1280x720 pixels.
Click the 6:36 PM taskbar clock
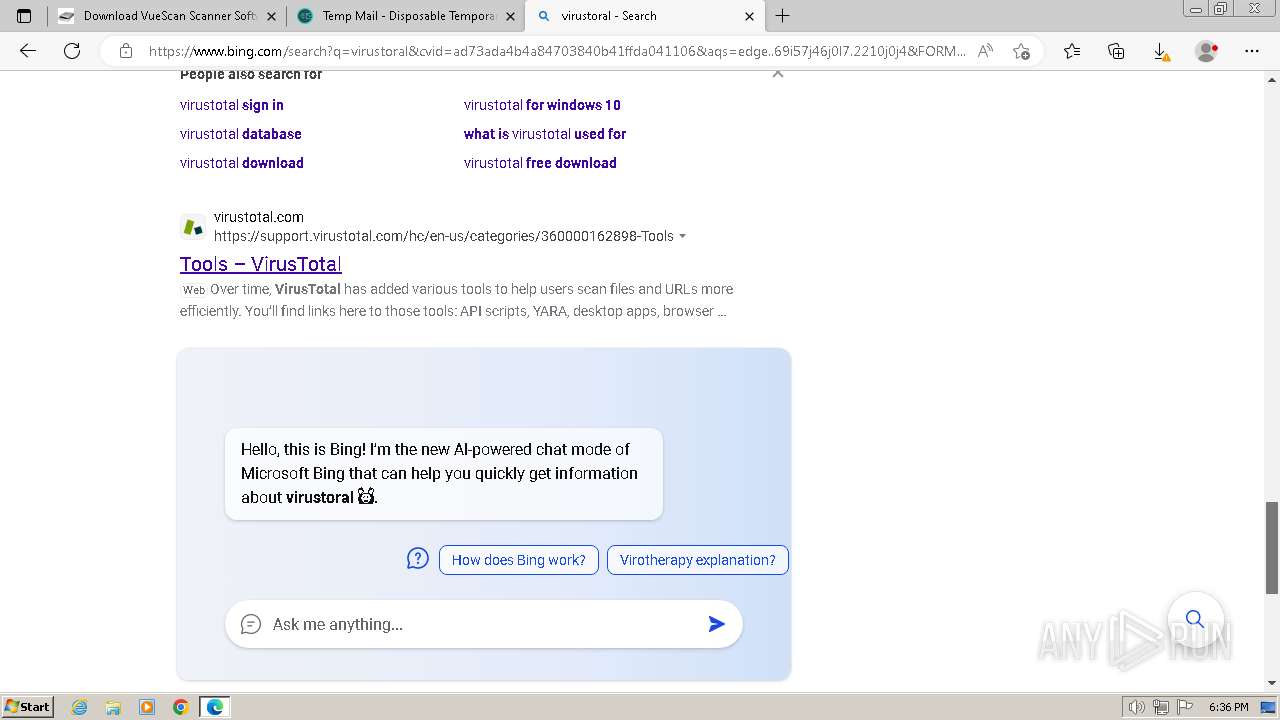pyautogui.click(x=1228, y=707)
